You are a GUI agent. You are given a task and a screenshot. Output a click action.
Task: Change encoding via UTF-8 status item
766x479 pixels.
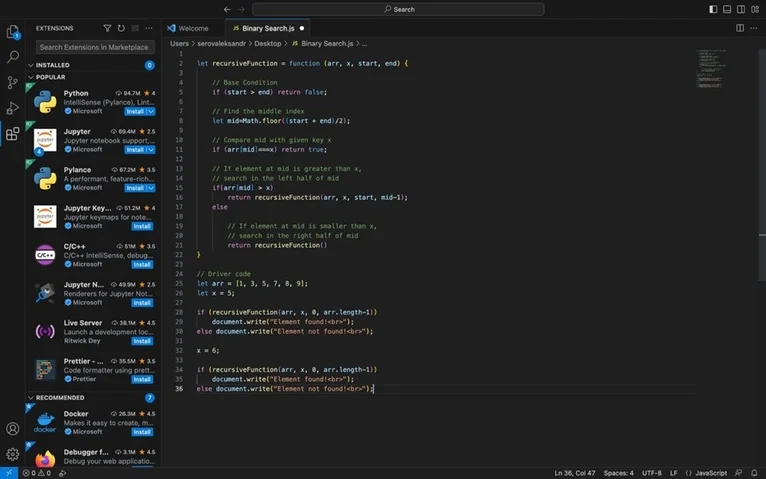point(652,473)
